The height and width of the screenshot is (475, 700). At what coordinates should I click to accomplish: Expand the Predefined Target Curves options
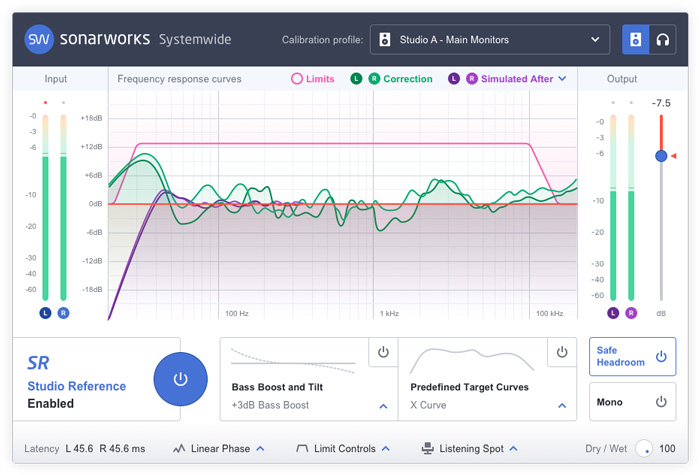click(x=562, y=406)
